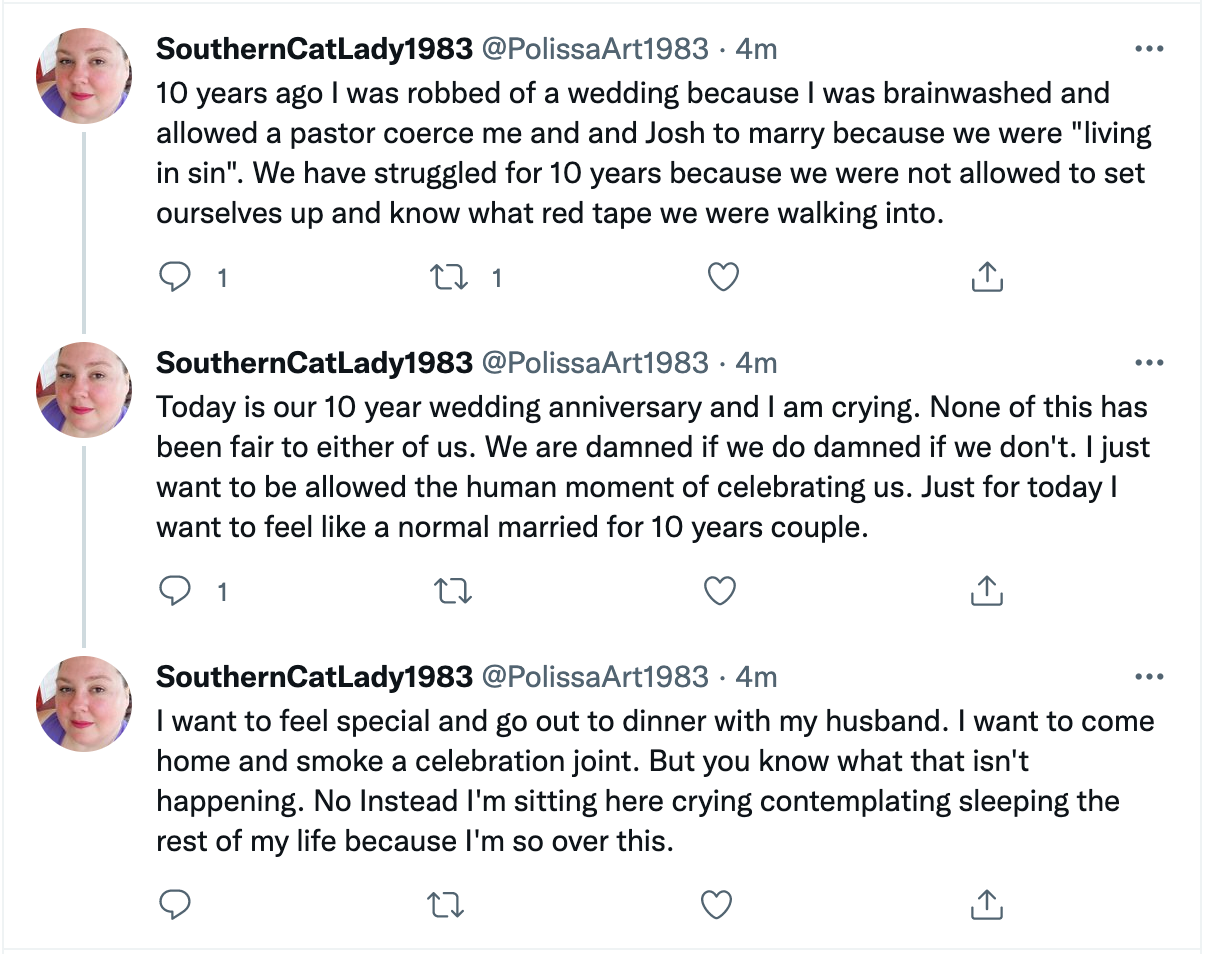Open more options menu on first tweet

tap(1150, 49)
